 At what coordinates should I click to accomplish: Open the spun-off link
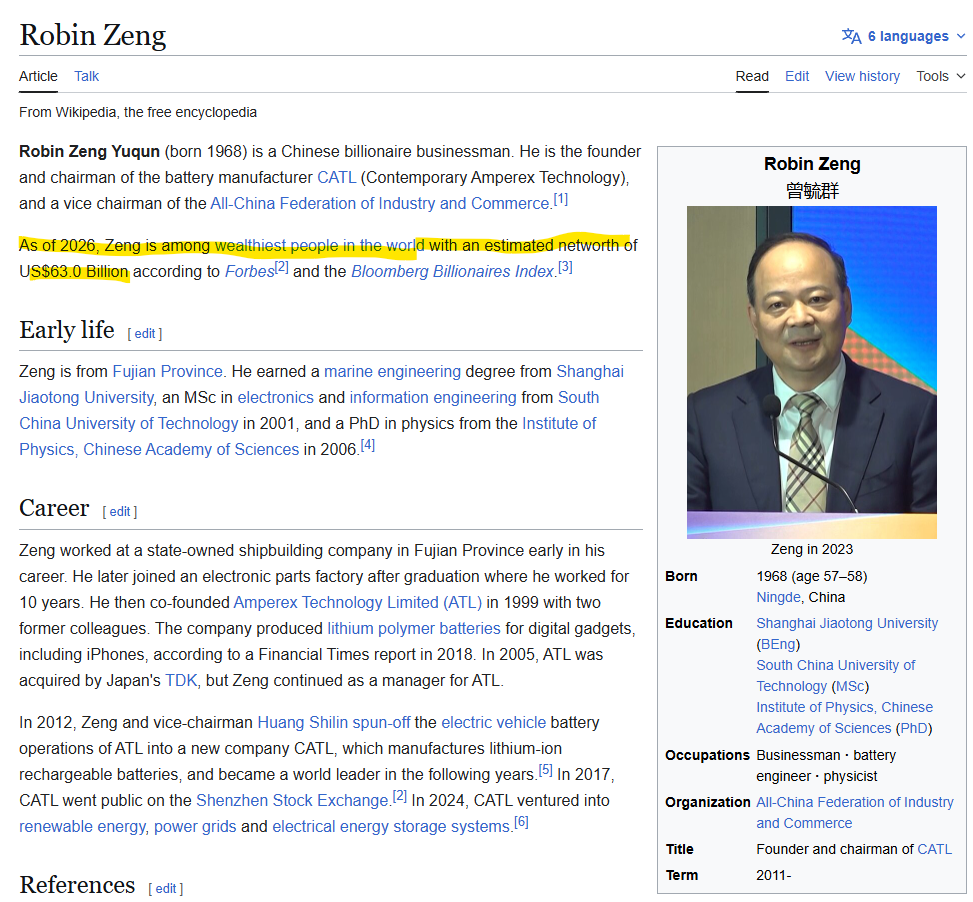point(381,723)
